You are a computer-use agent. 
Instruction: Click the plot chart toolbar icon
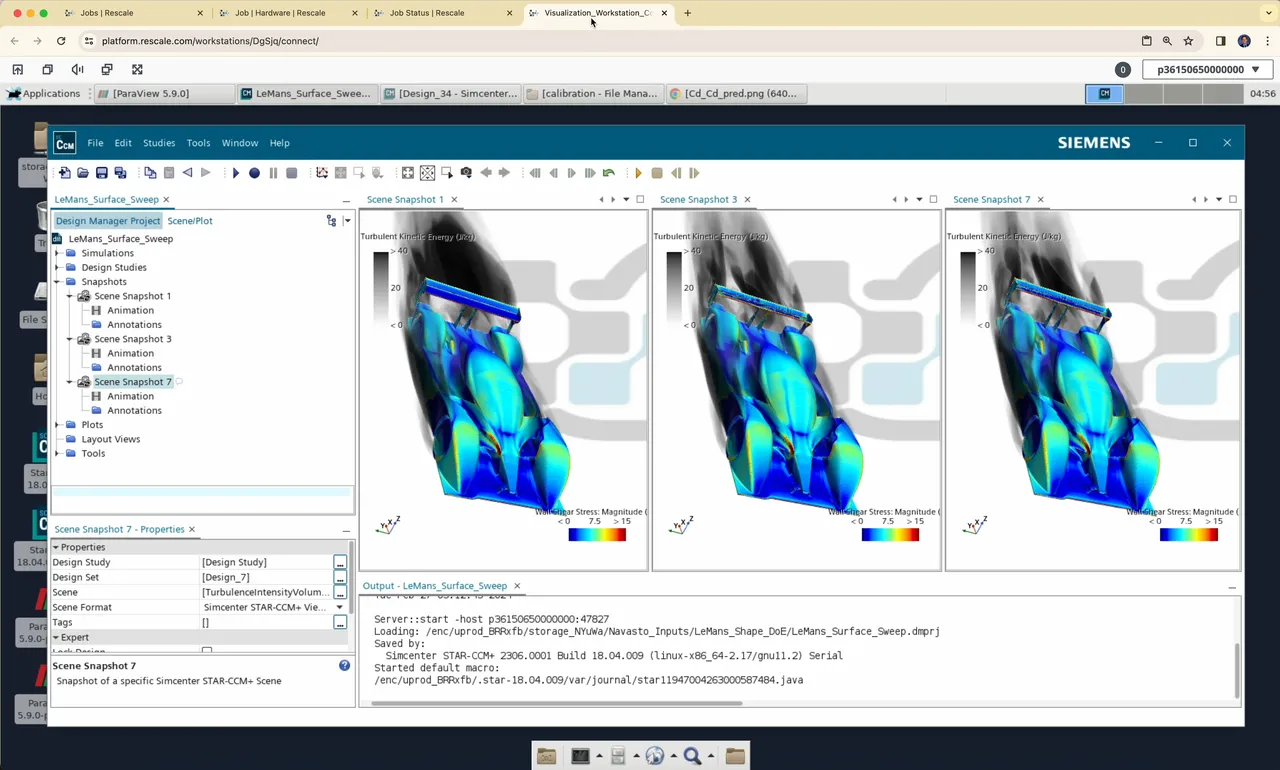[x=322, y=173]
